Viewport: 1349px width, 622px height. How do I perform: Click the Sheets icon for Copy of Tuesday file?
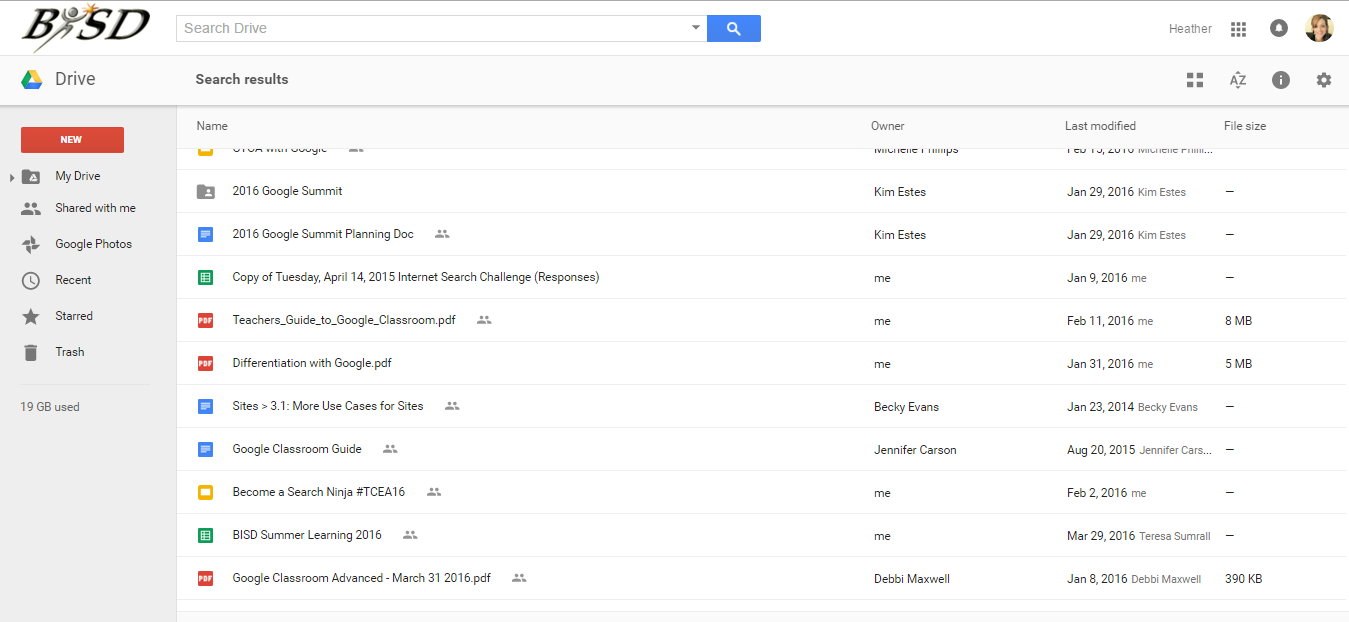[x=205, y=278]
